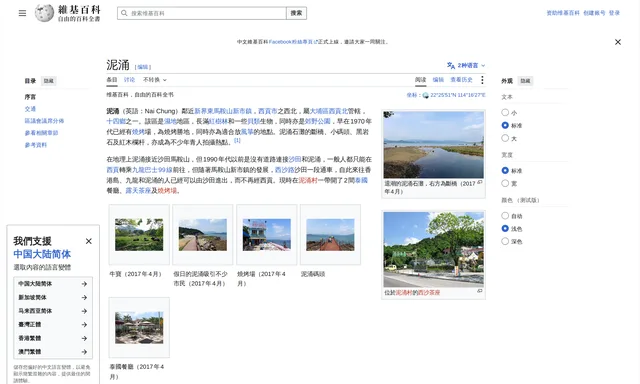Select the 阅读 read tab
Viewport: 640px width, 384px height.
420,80
